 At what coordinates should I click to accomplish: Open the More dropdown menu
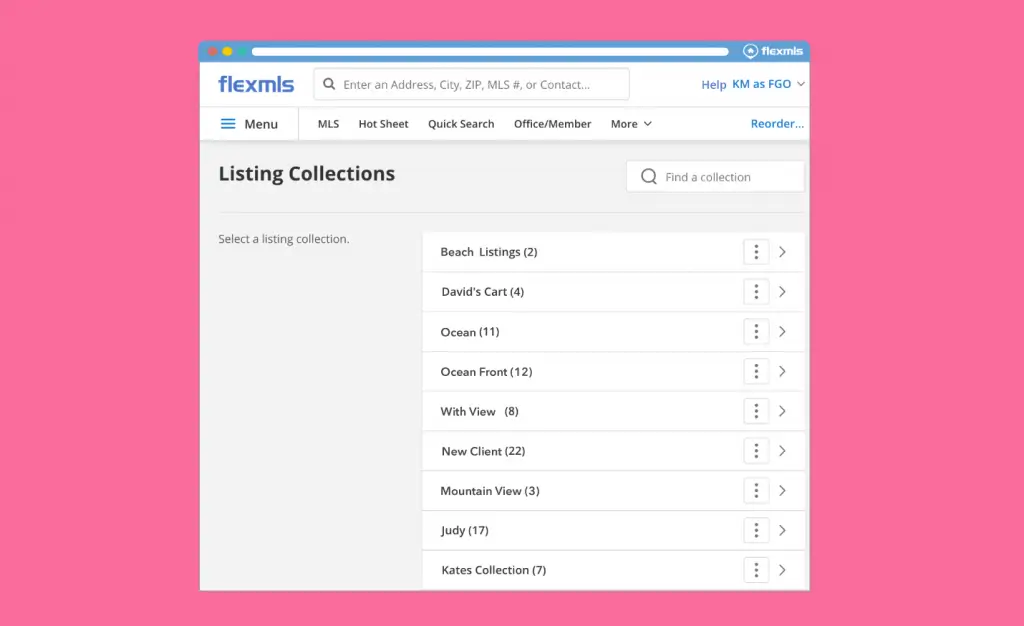pyautogui.click(x=631, y=124)
